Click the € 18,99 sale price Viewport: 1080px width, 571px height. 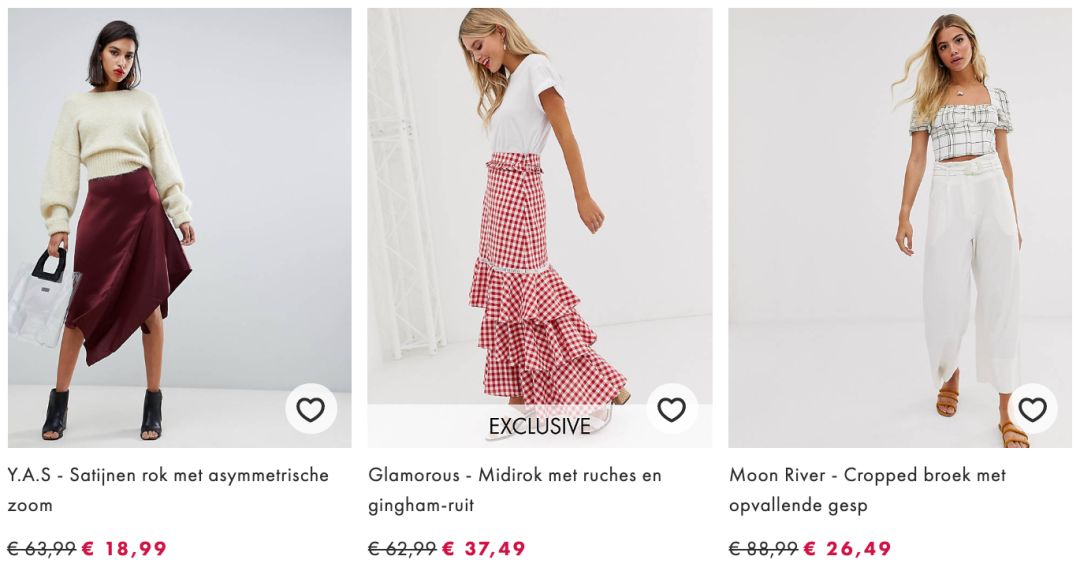point(124,549)
